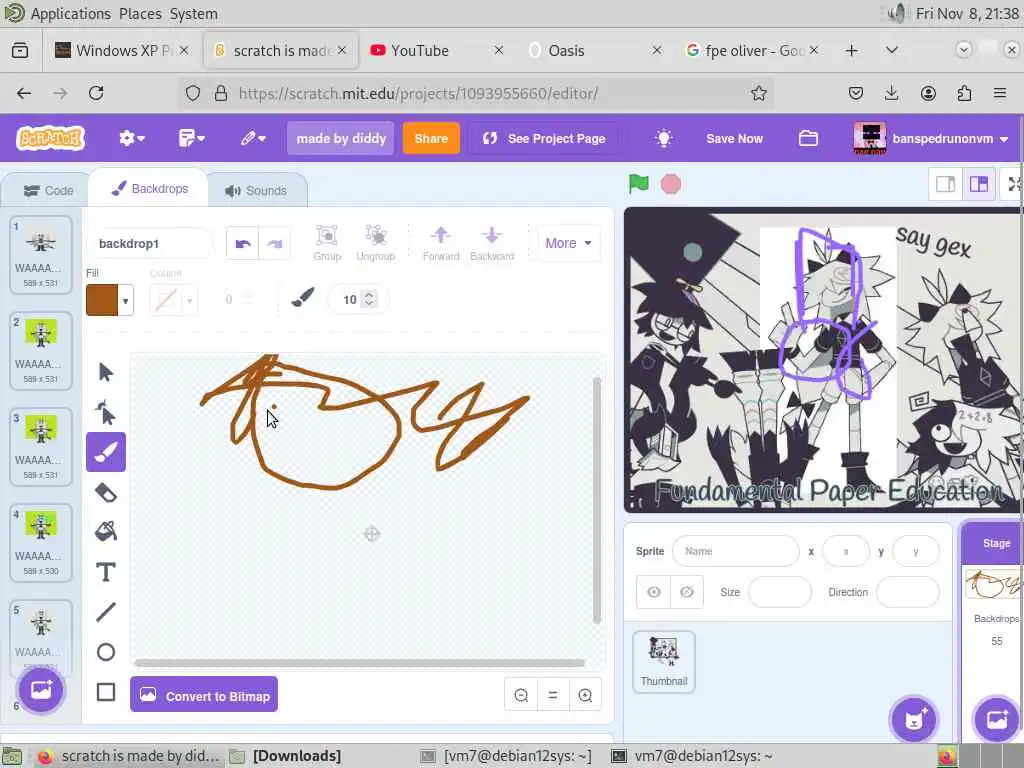Select the Circle tool
The width and height of the screenshot is (1024, 768).
click(x=106, y=652)
